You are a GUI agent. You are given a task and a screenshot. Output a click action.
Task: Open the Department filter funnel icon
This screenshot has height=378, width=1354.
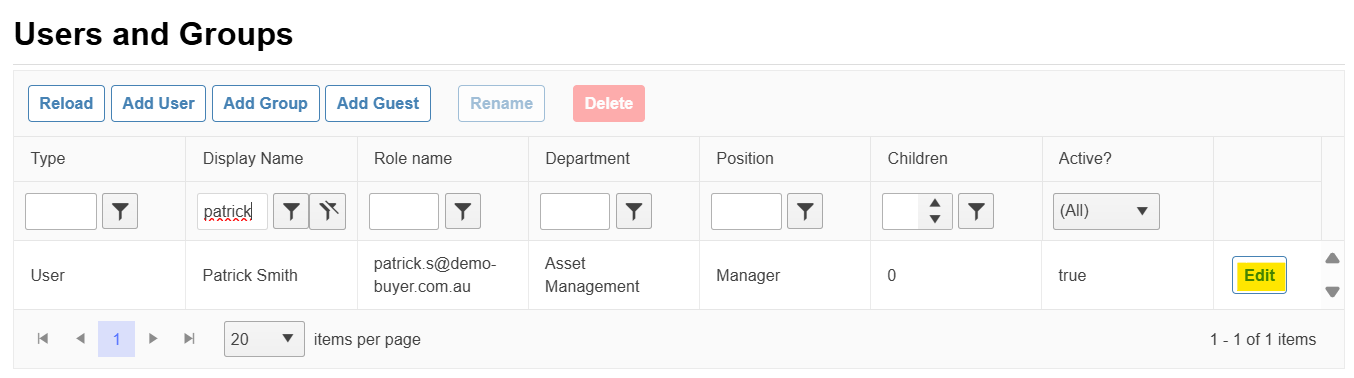[x=634, y=211]
